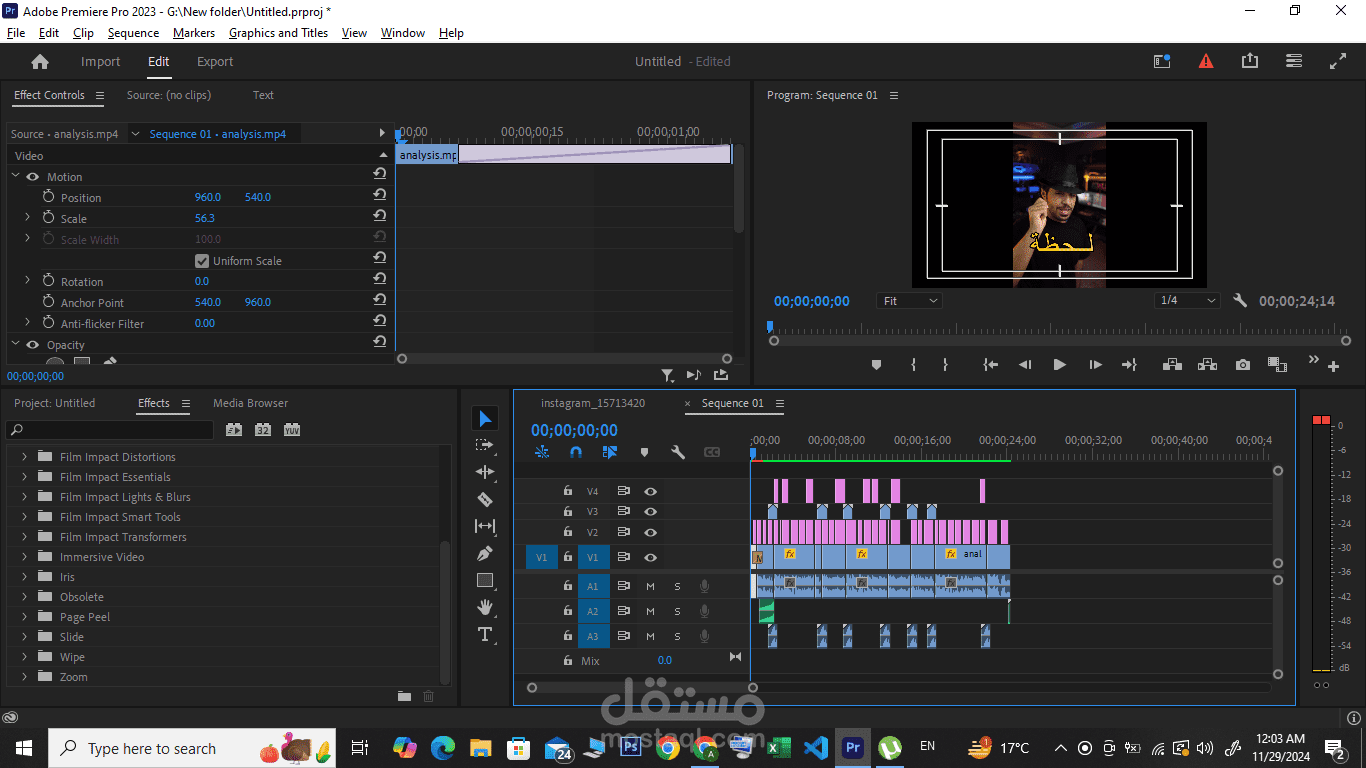Toggle Uniform Scale checkbox
1366x768 pixels.
(202, 261)
